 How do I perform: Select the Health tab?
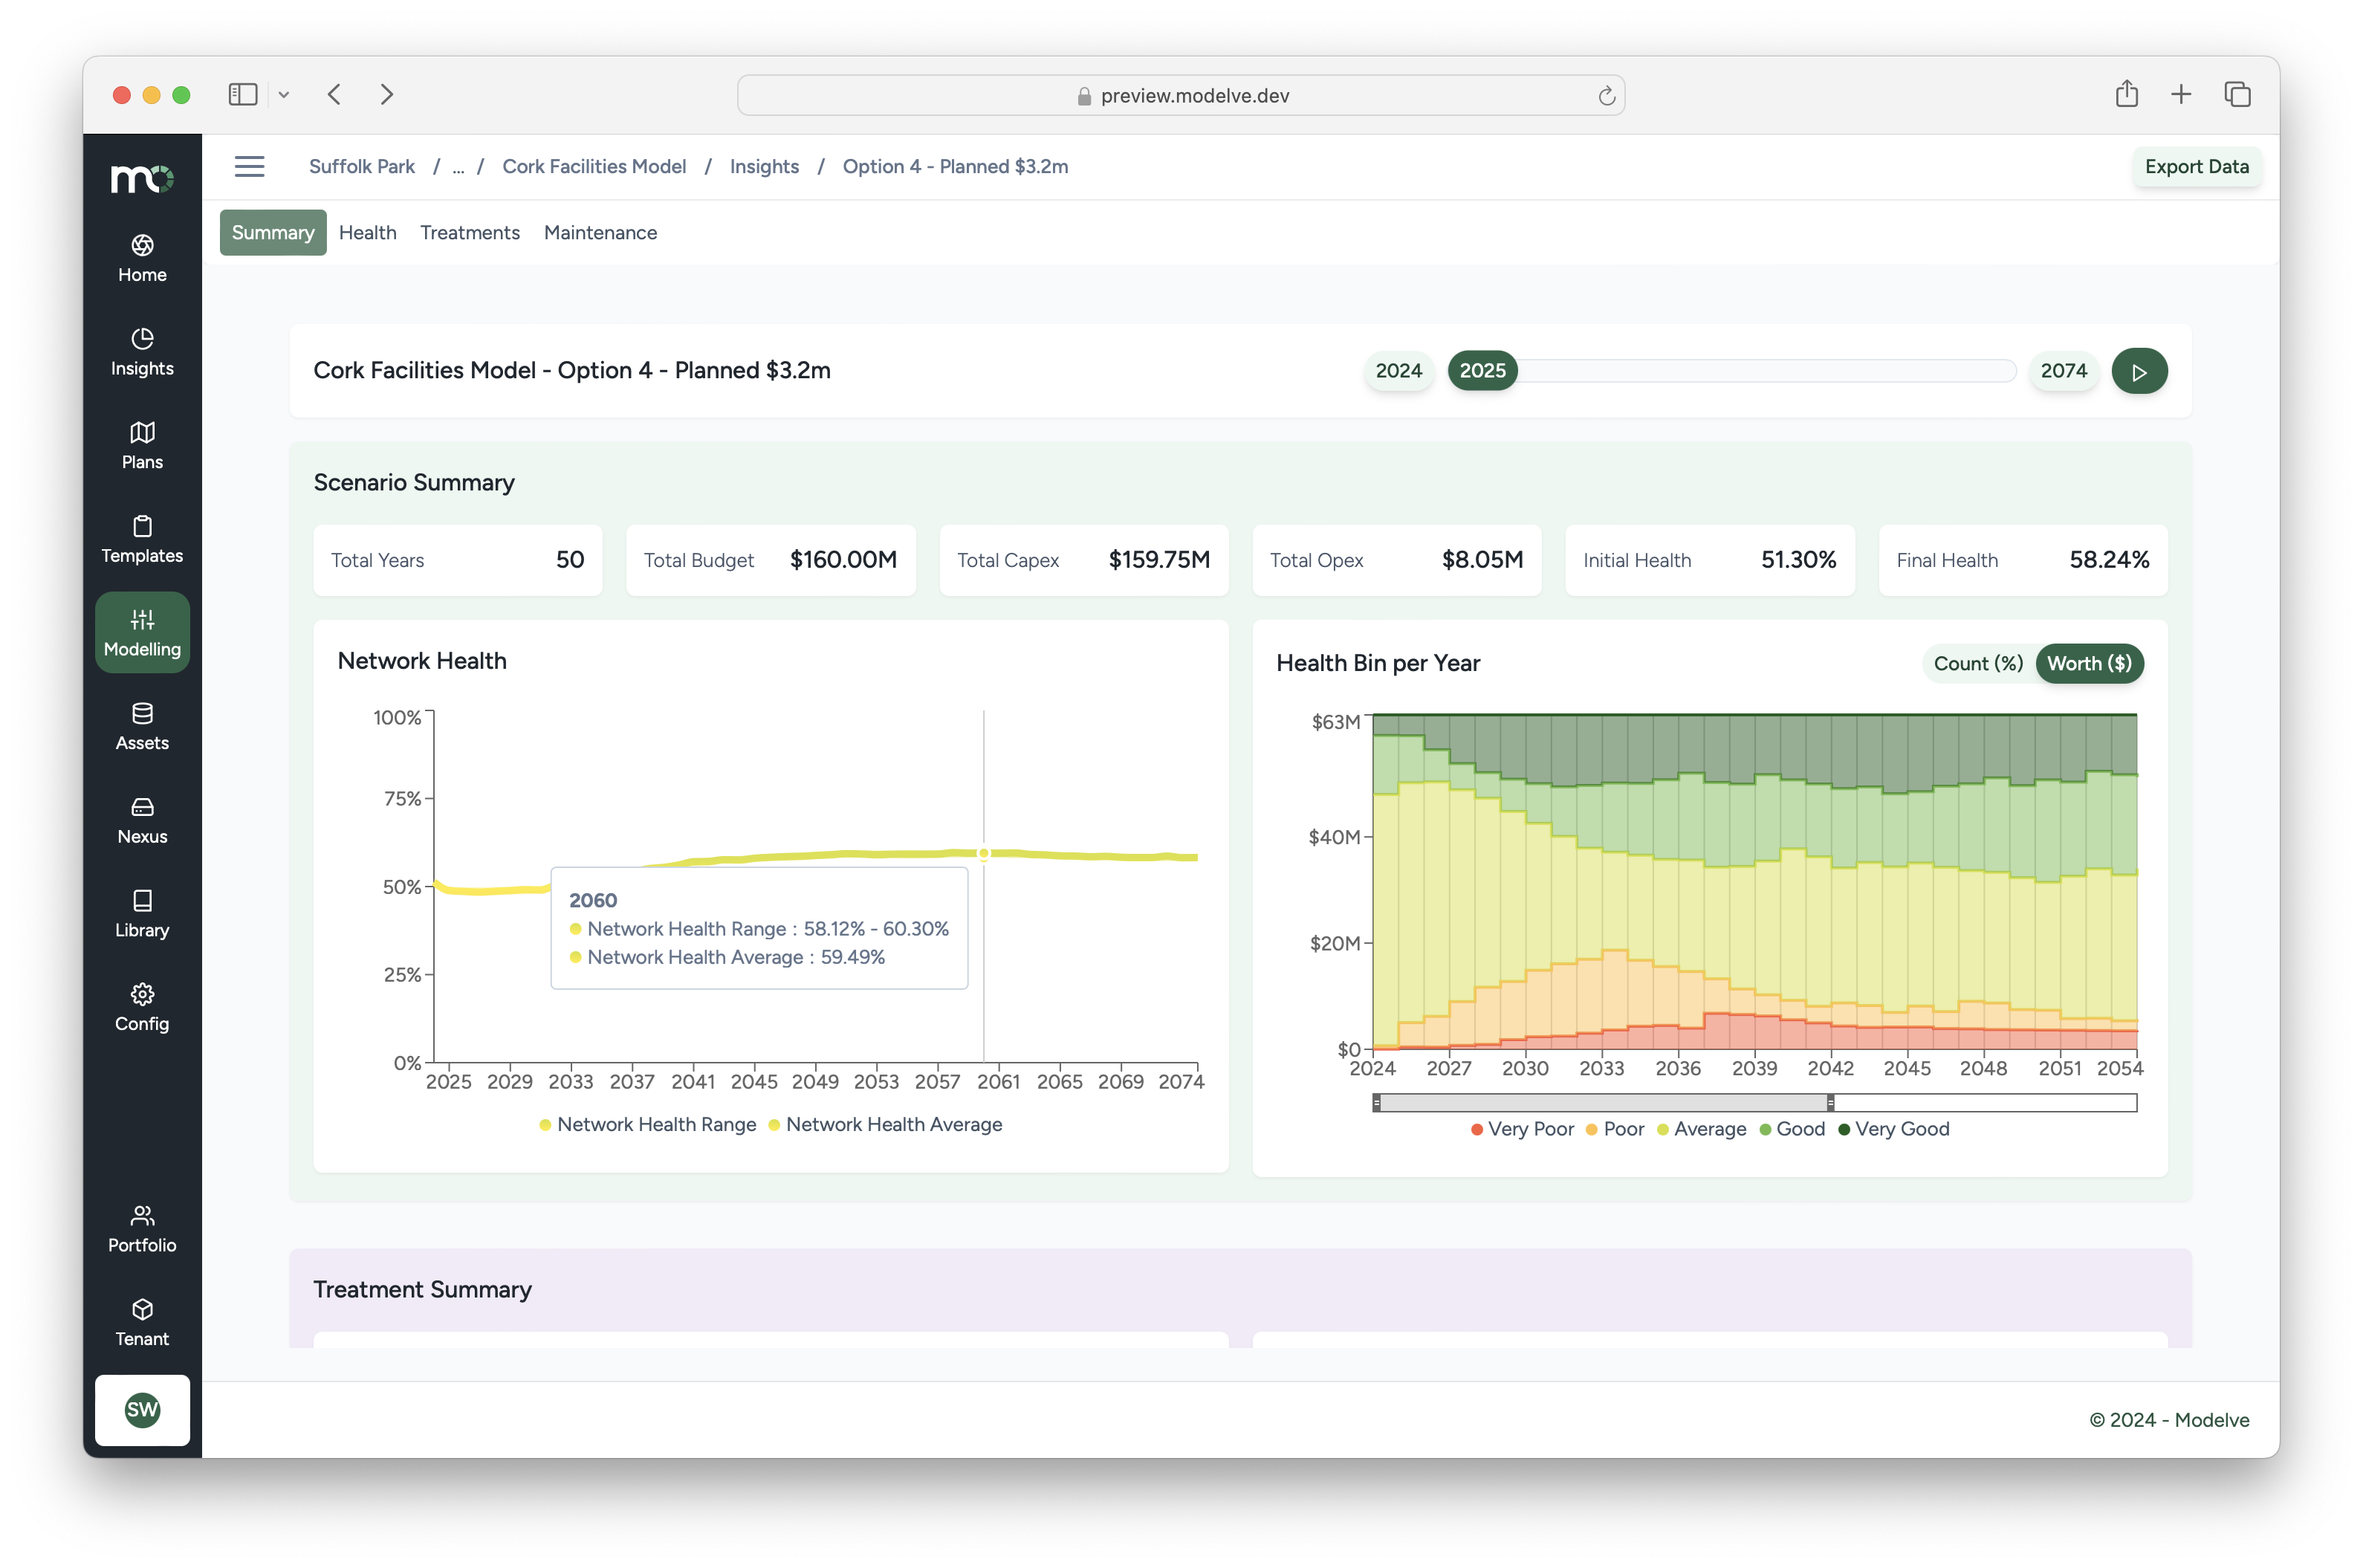point(366,233)
